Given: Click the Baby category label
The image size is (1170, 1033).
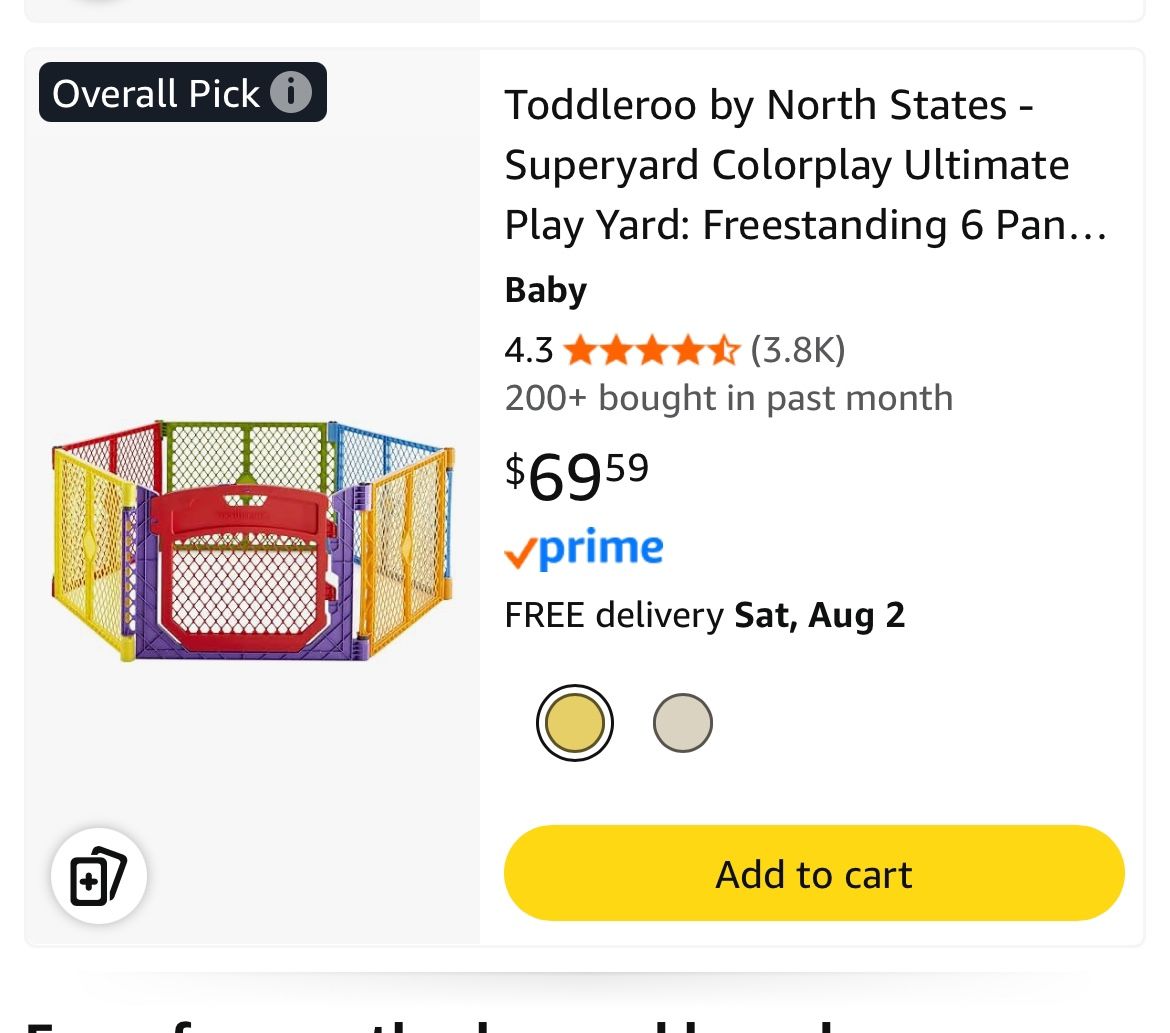Looking at the screenshot, I should [545, 290].
